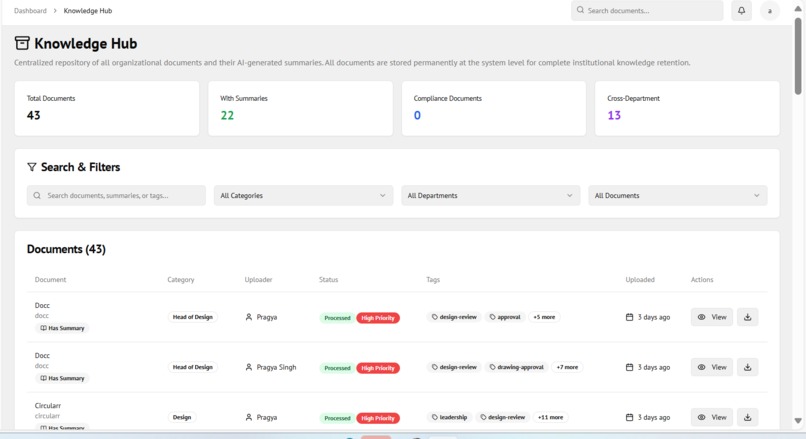
Task: Download the first Docc document by Pragya
Action: point(747,317)
